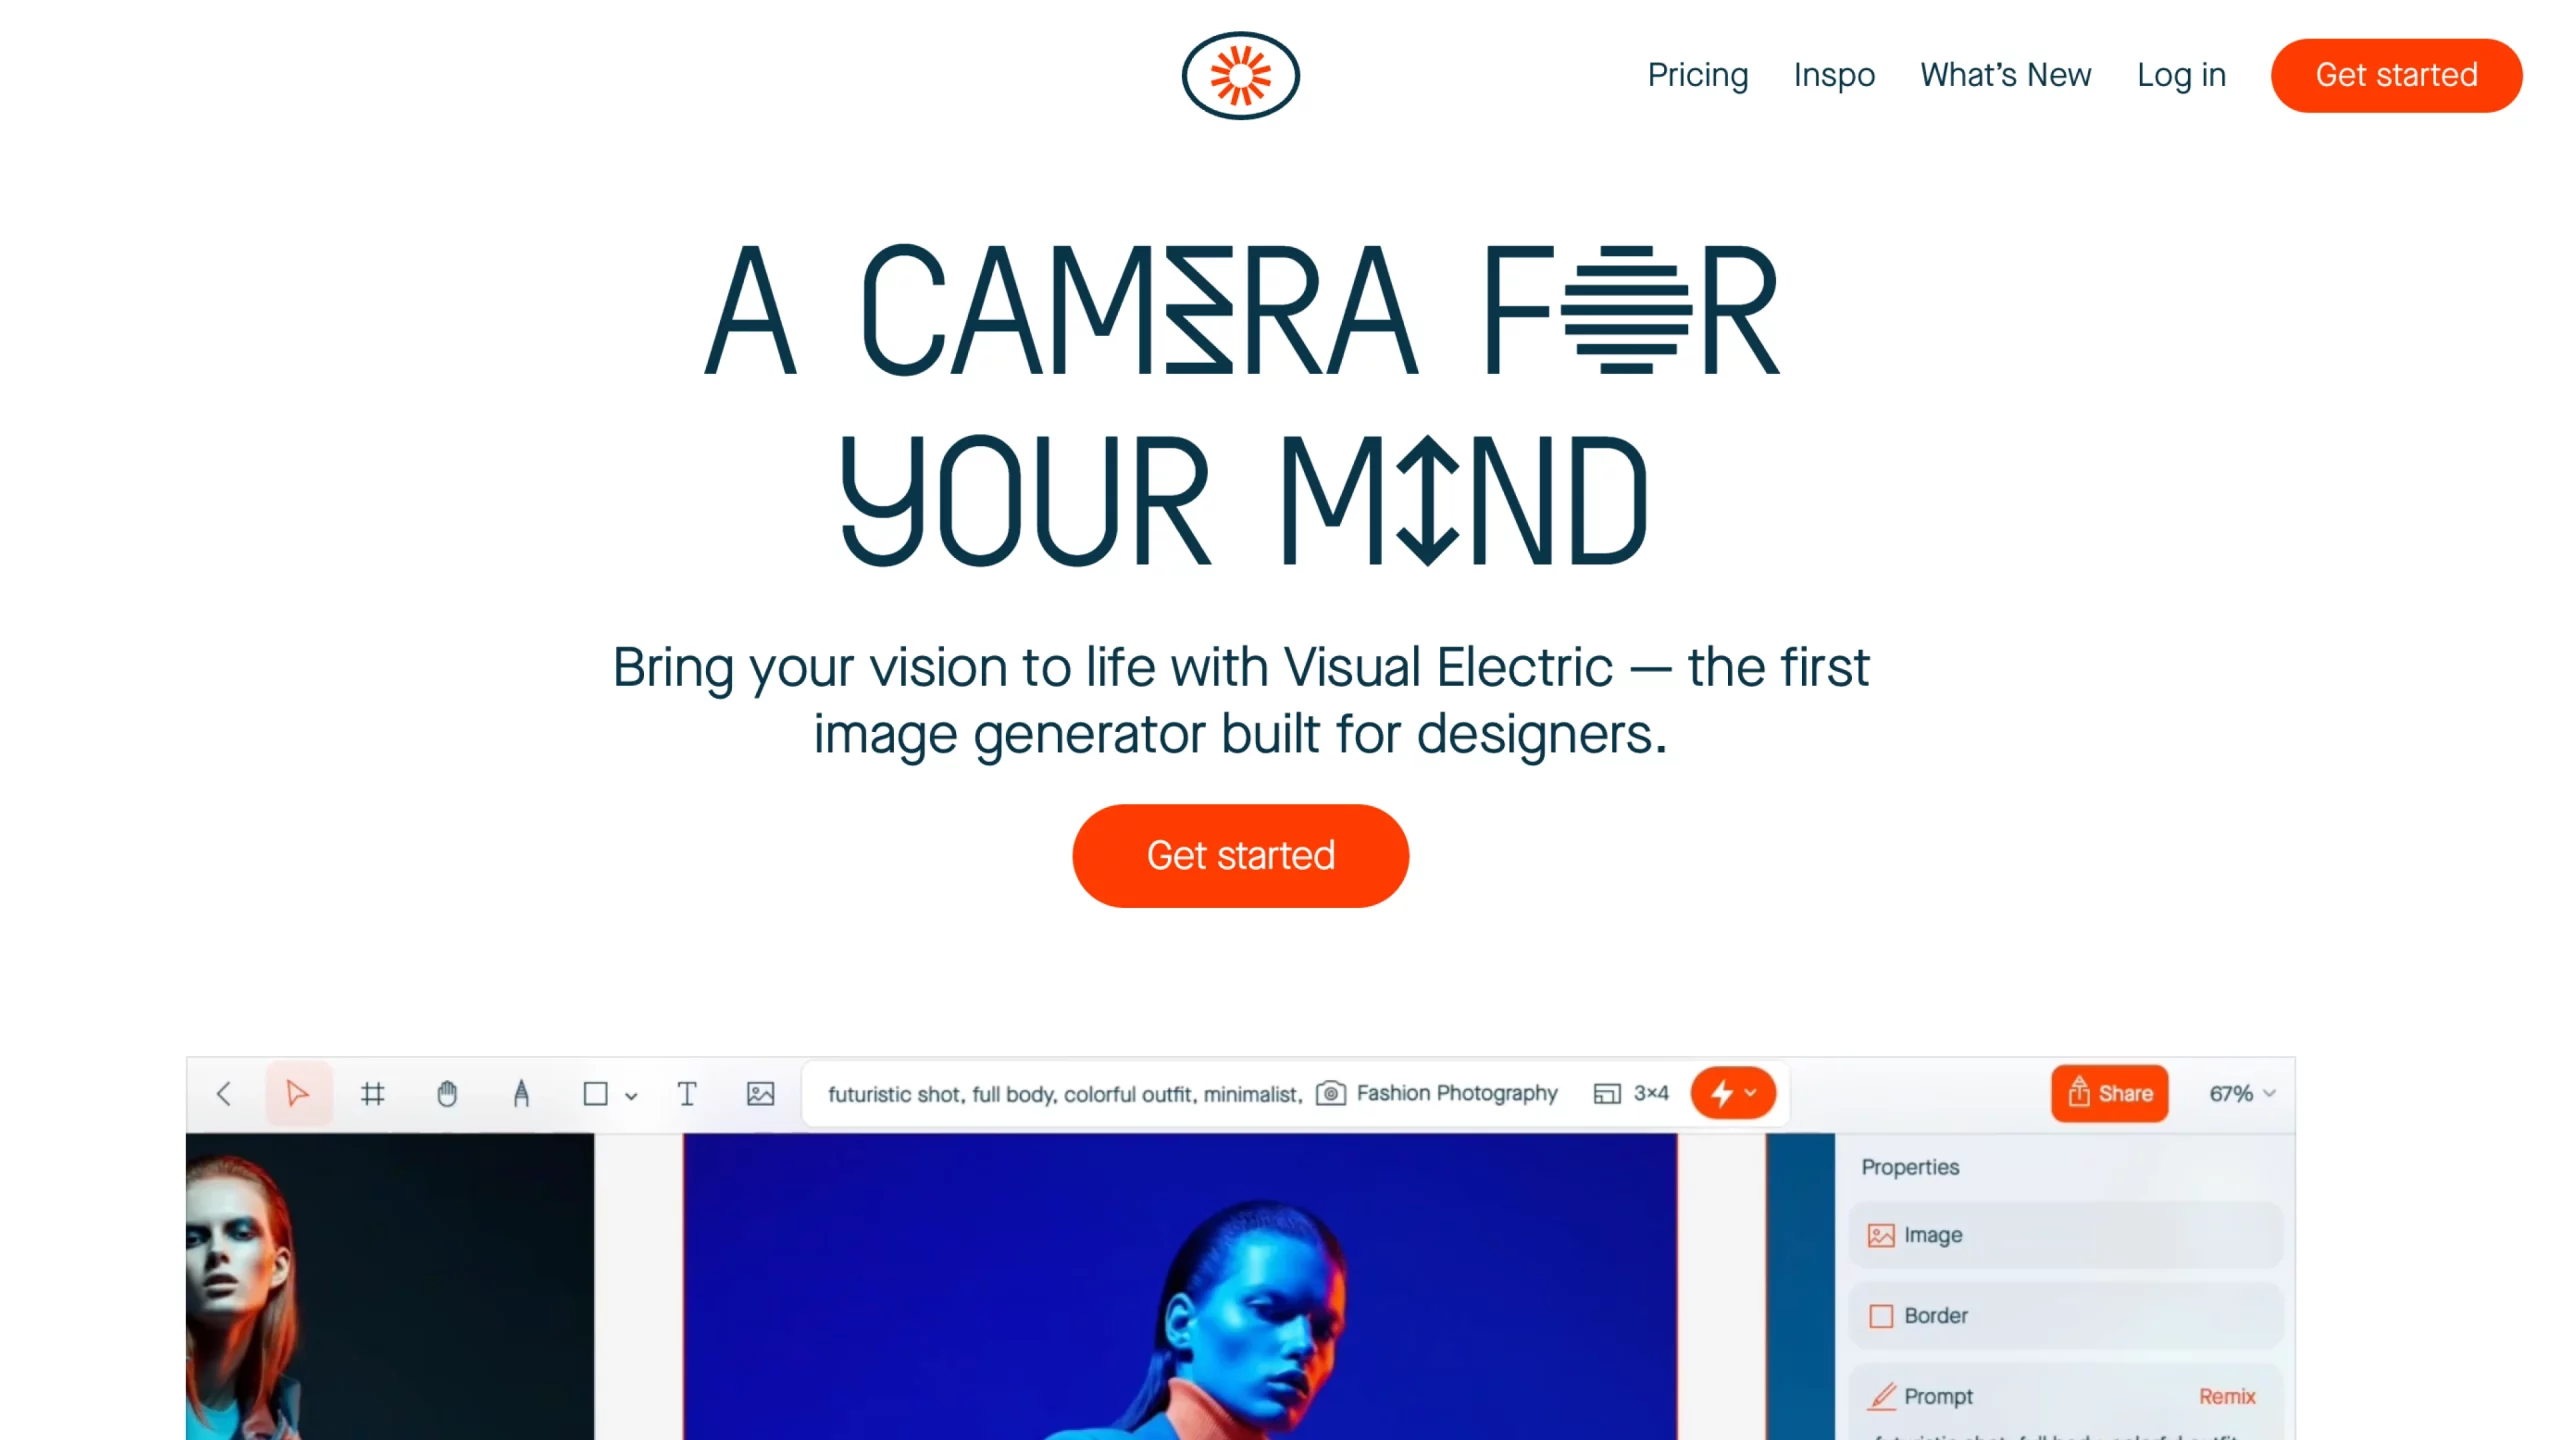2560x1440 pixels.
Task: Click the Share button in toolbar
Action: point(2110,1093)
